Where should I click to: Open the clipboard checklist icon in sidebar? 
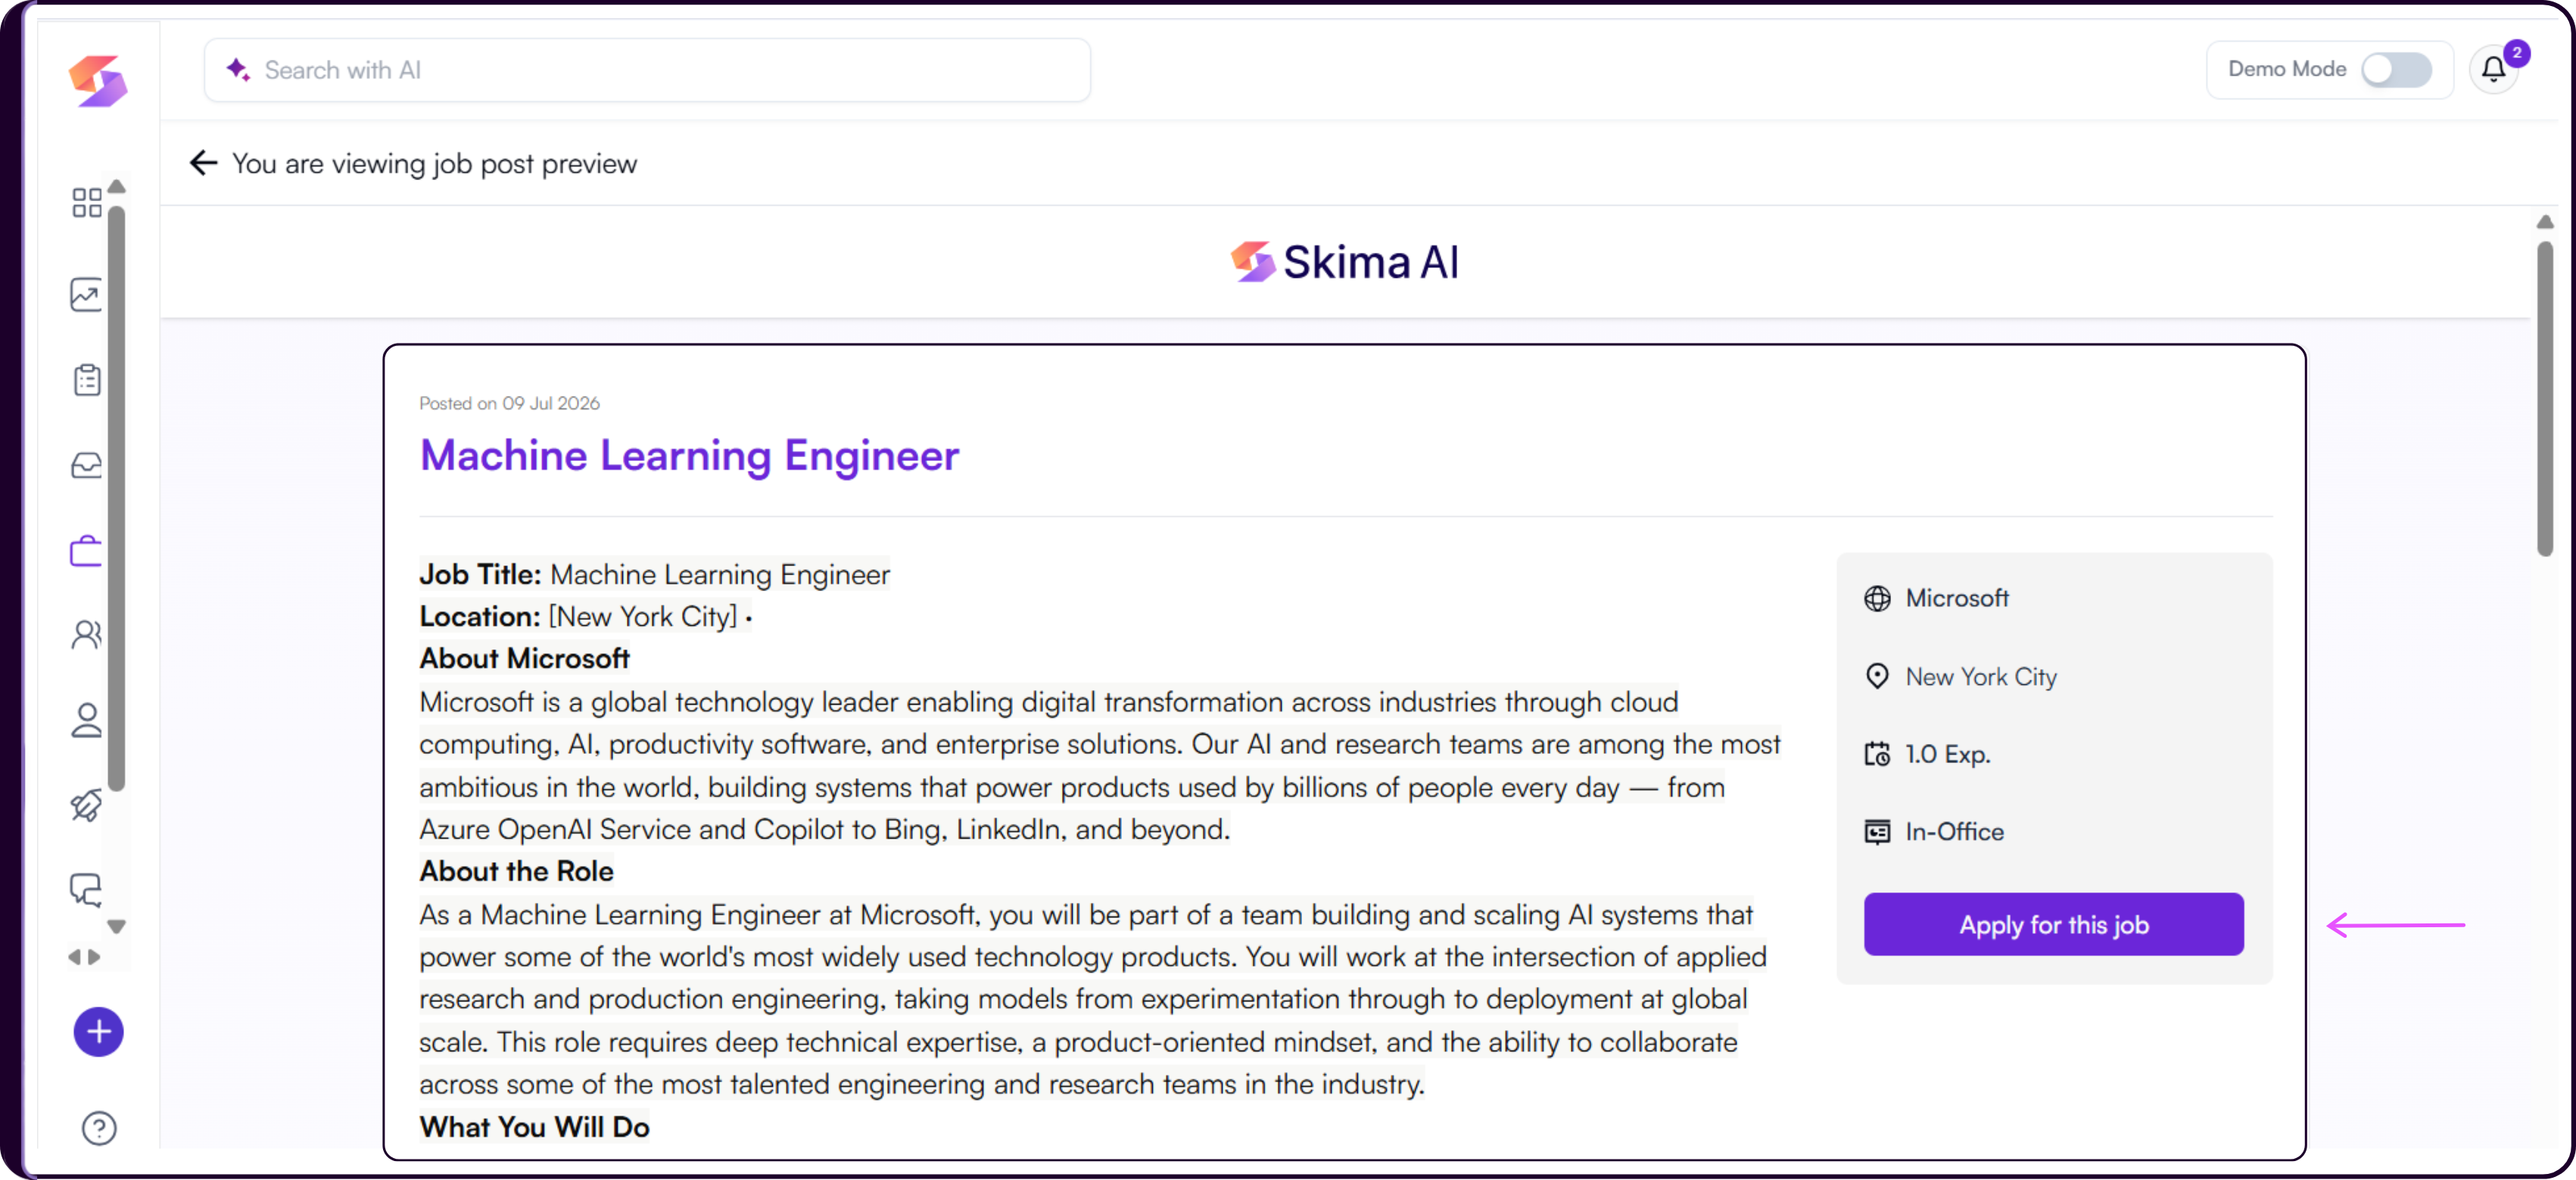(x=87, y=379)
